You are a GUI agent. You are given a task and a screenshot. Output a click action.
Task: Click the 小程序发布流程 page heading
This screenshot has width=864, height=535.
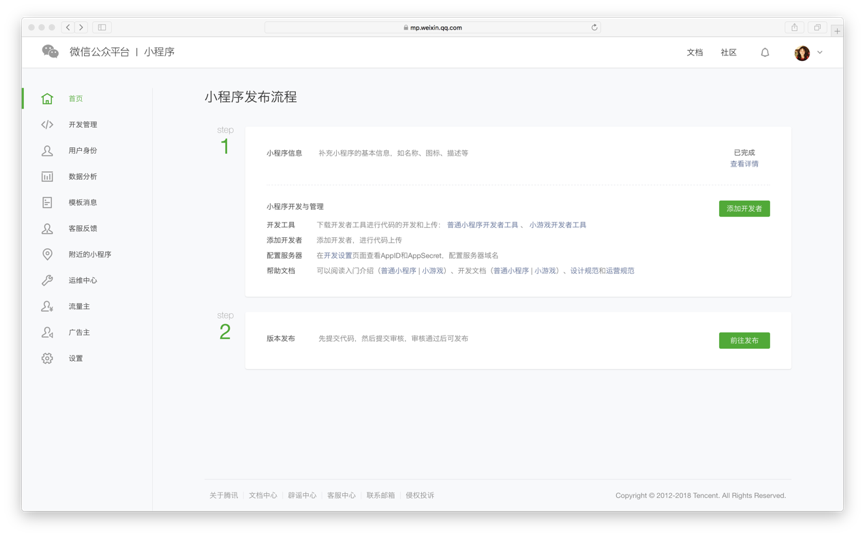point(251,97)
